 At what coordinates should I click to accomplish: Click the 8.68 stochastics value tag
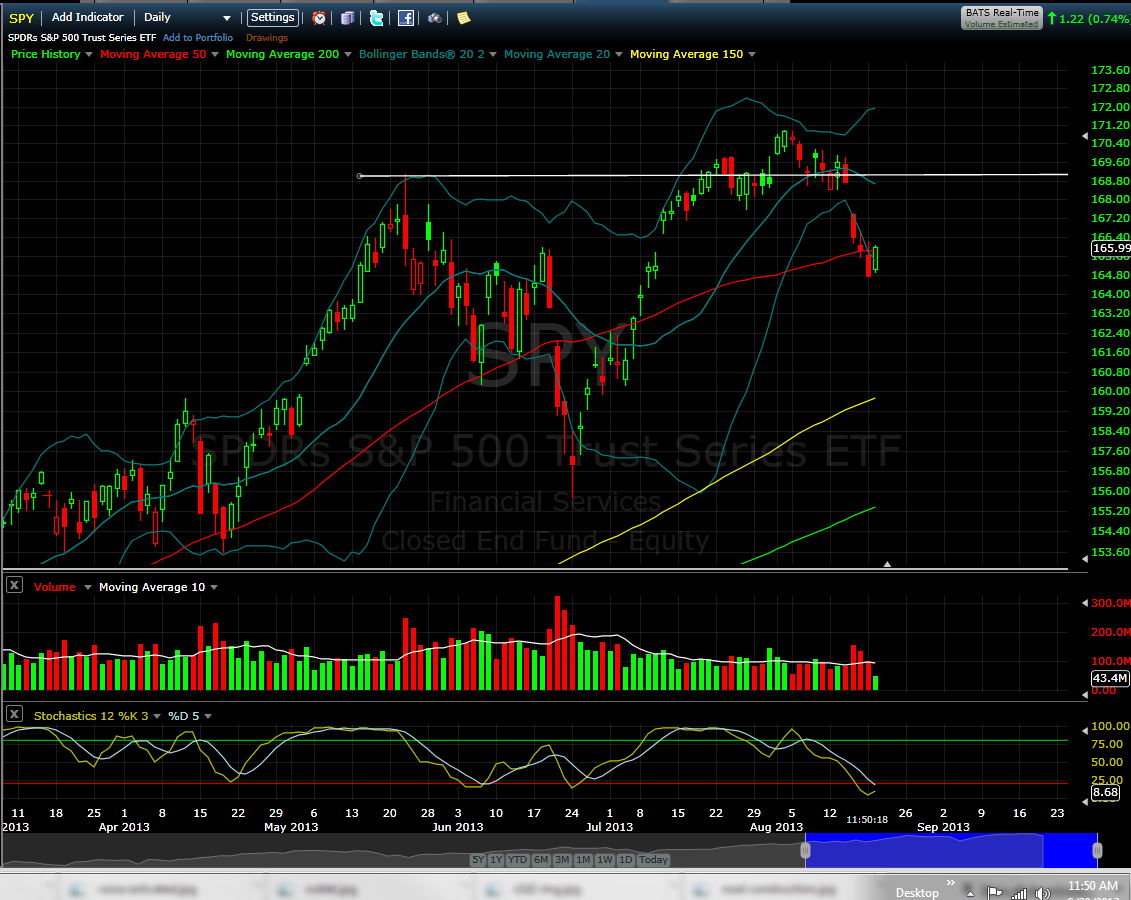coord(1105,792)
